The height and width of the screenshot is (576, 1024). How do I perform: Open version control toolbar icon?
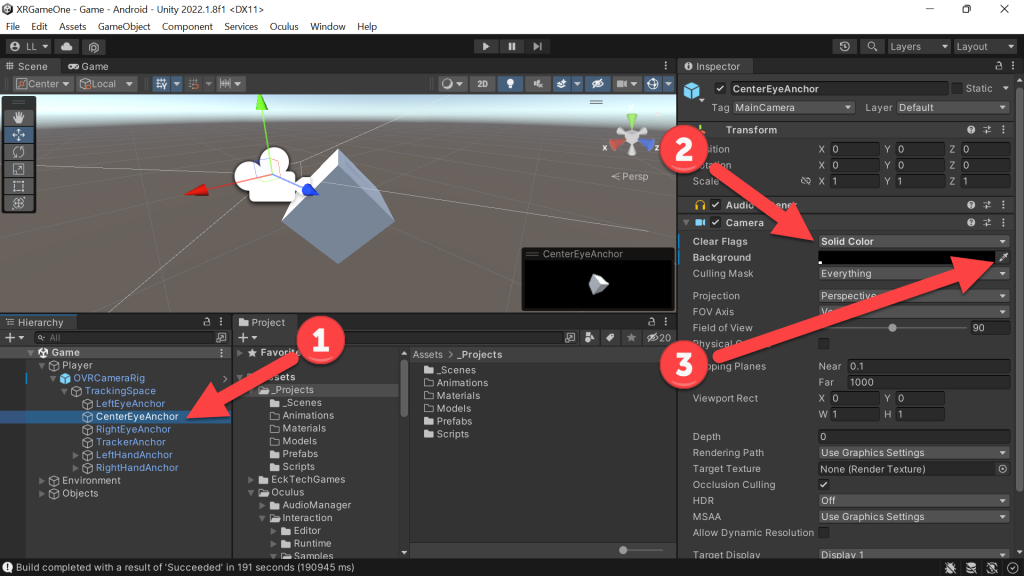coord(94,46)
